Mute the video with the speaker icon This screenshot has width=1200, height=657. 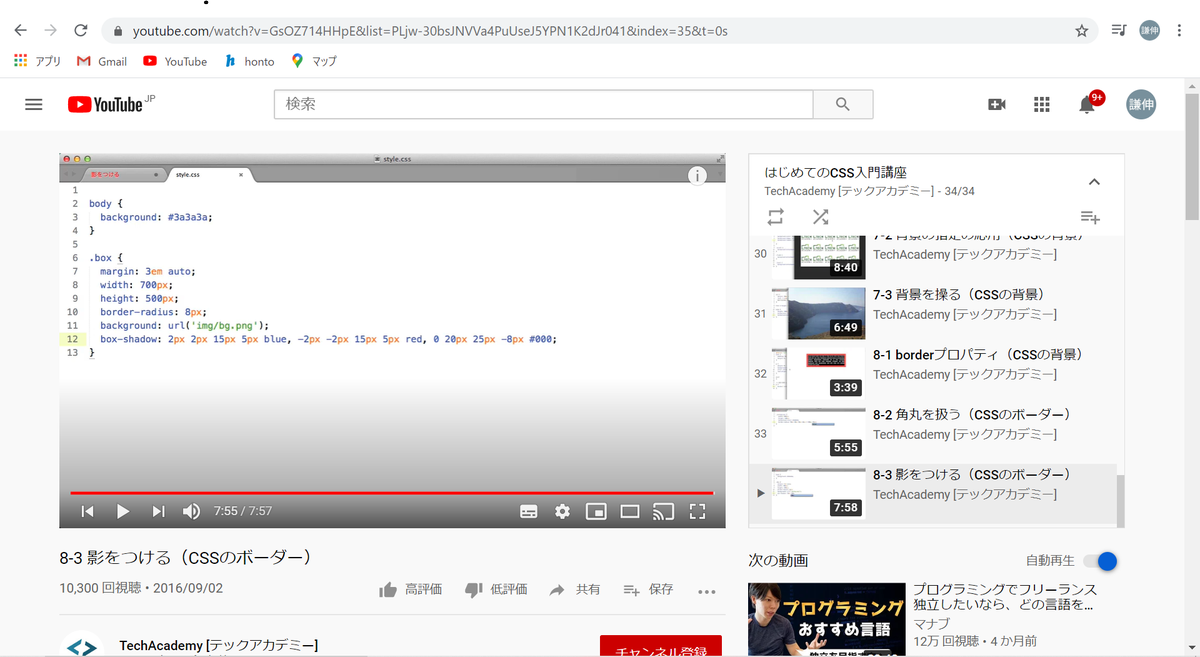click(x=191, y=511)
